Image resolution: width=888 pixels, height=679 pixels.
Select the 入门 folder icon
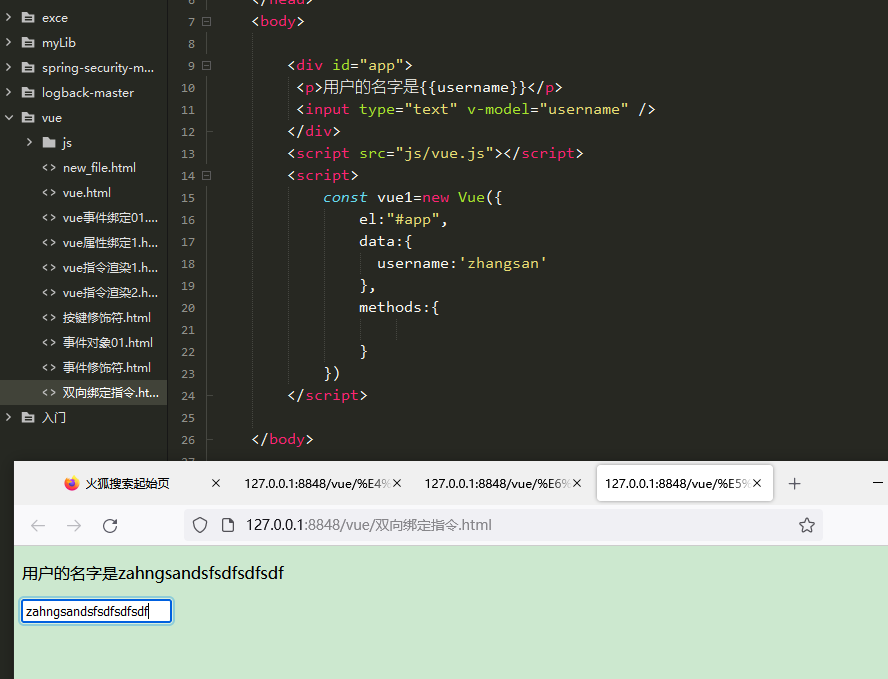pos(28,417)
